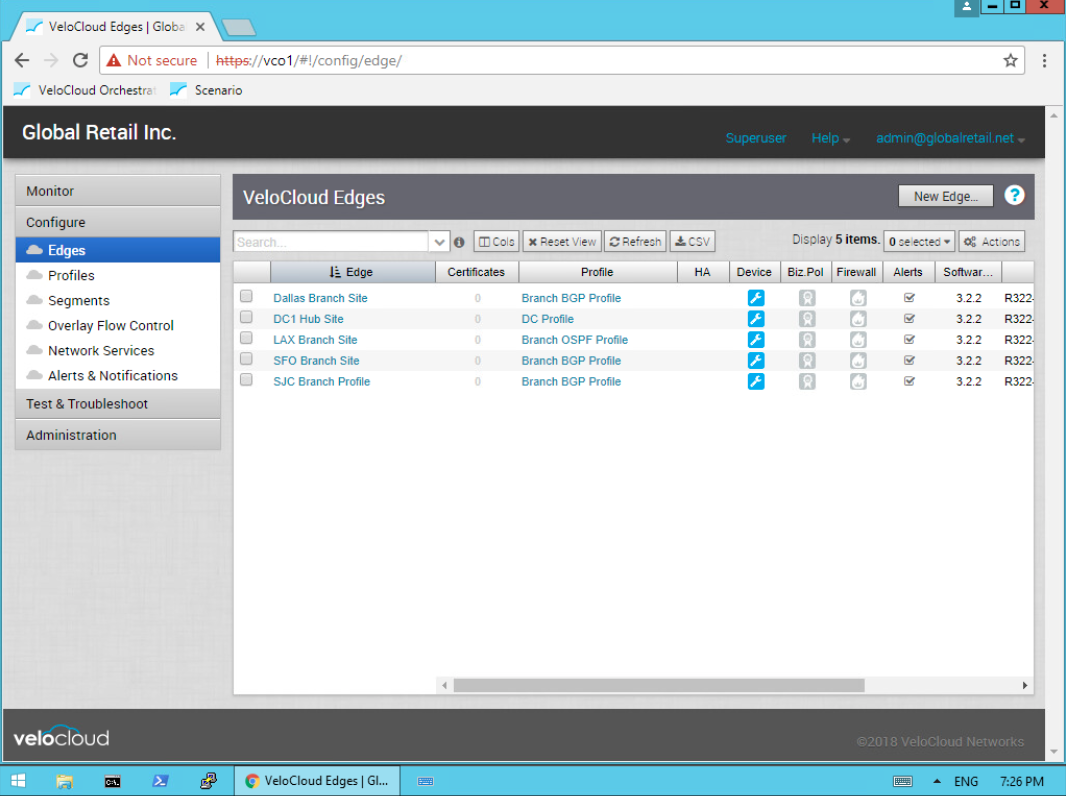The height and width of the screenshot is (796, 1066).
Task: Open Device settings icon for Dallas Branch Site
Action: (x=755, y=298)
